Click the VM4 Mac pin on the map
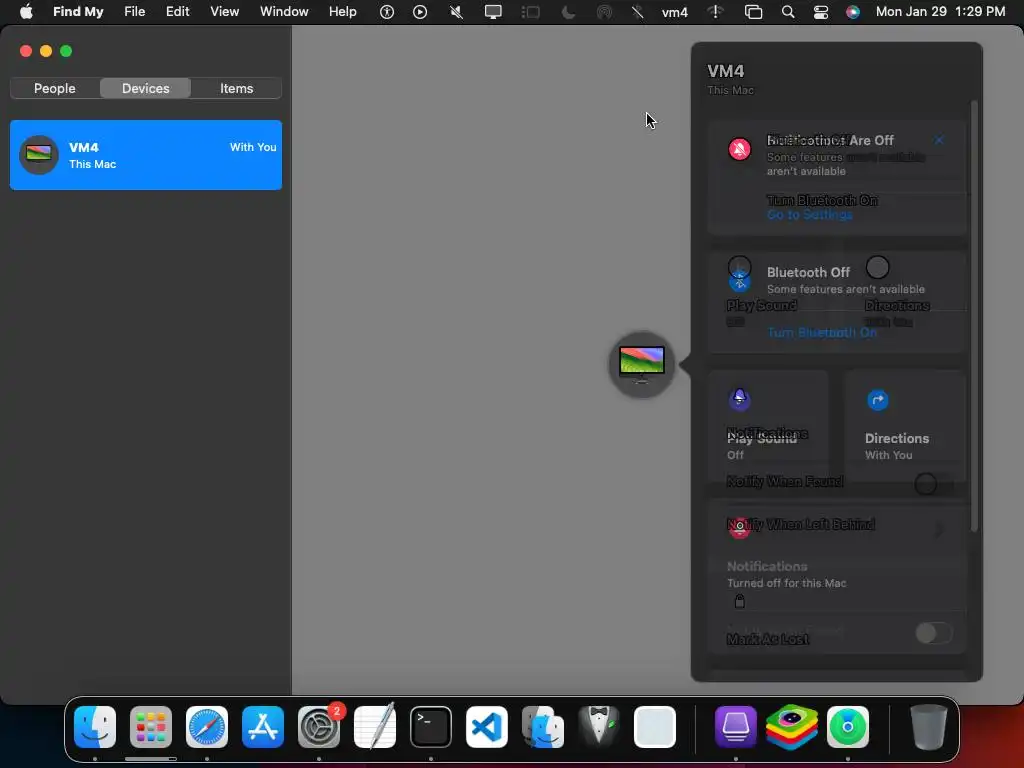This screenshot has height=768, width=1024. pos(641,364)
